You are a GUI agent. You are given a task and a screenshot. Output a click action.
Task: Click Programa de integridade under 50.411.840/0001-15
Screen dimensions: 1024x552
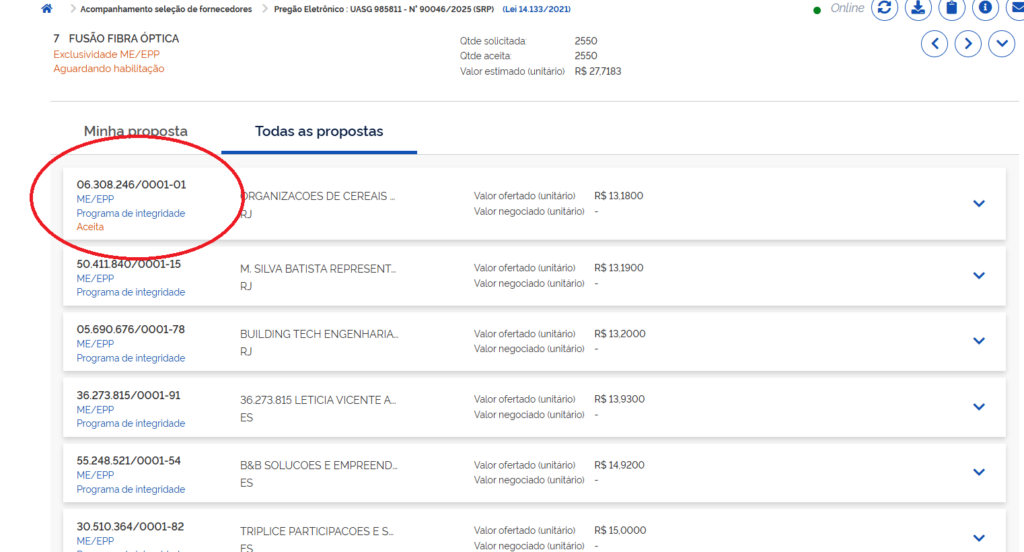[x=131, y=292]
